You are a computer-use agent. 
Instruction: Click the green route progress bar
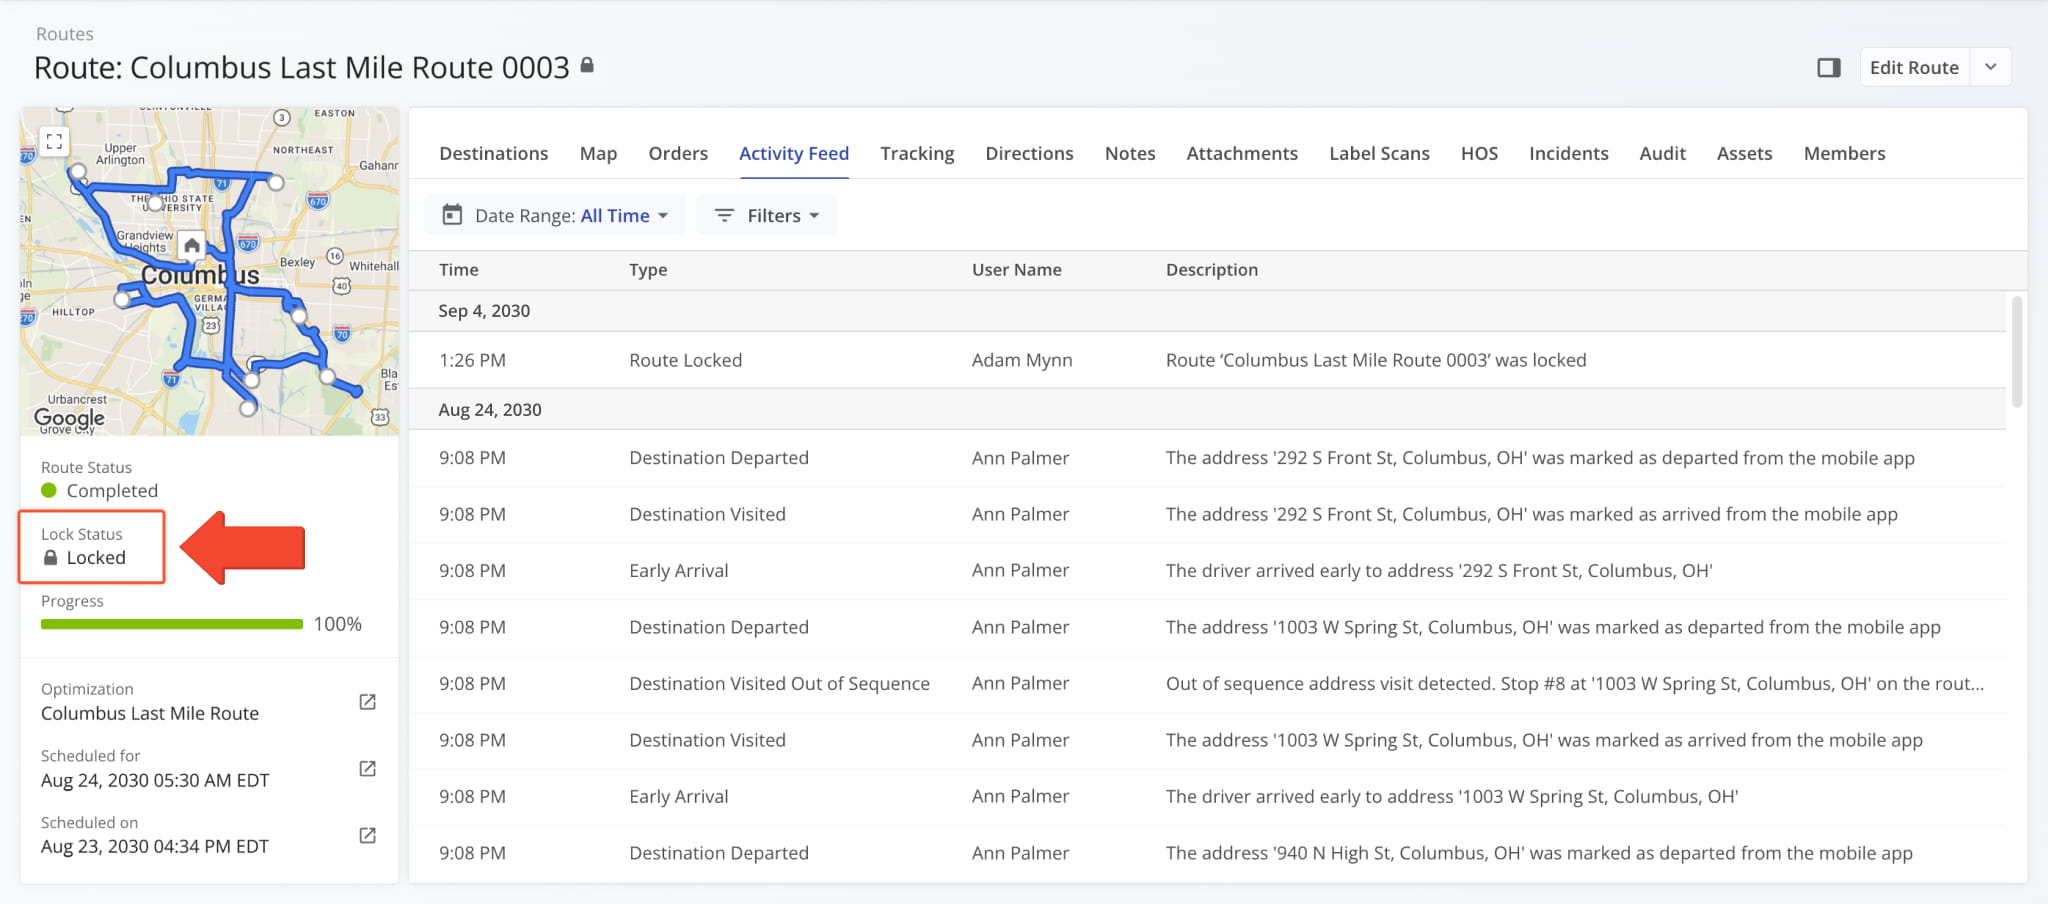tap(172, 624)
